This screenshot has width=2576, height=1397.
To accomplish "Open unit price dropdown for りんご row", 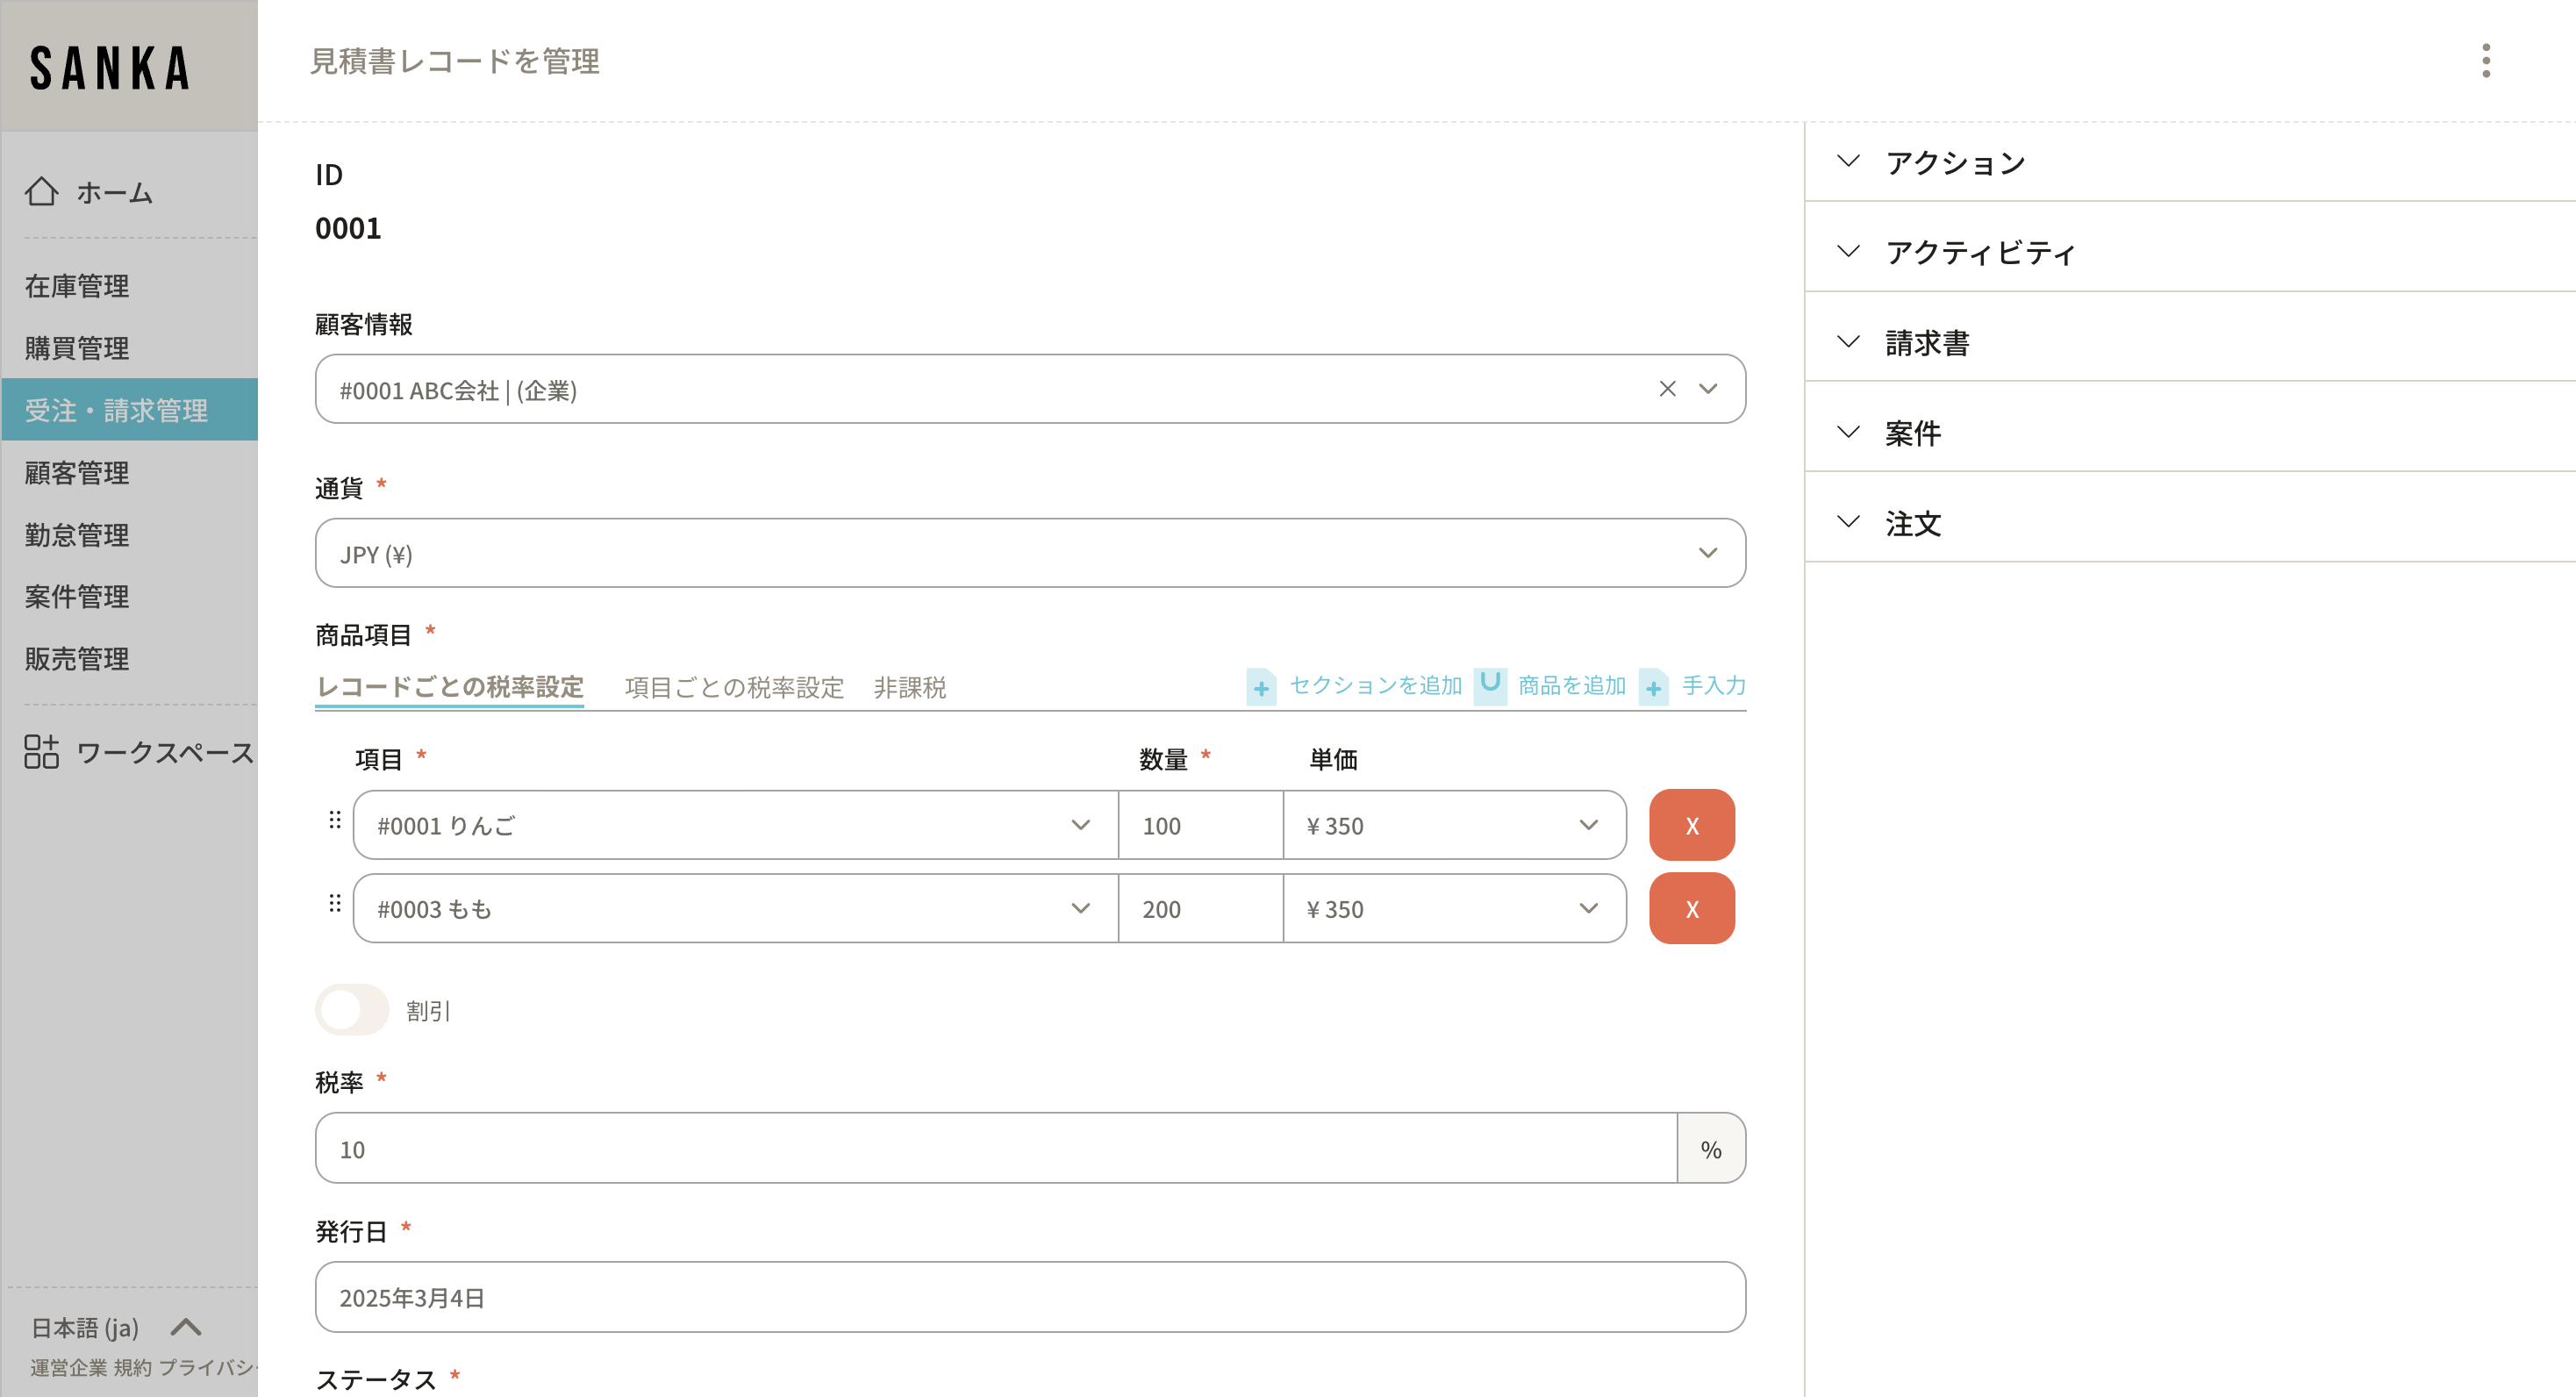I will pos(1588,825).
